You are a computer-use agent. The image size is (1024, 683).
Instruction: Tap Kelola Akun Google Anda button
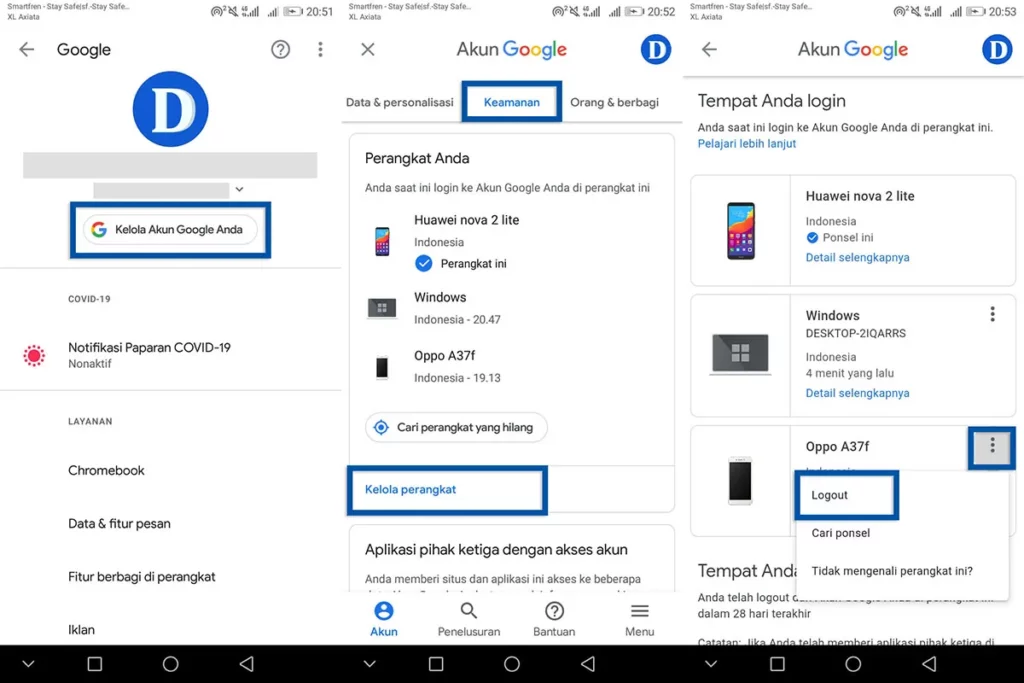tap(170, 230)
